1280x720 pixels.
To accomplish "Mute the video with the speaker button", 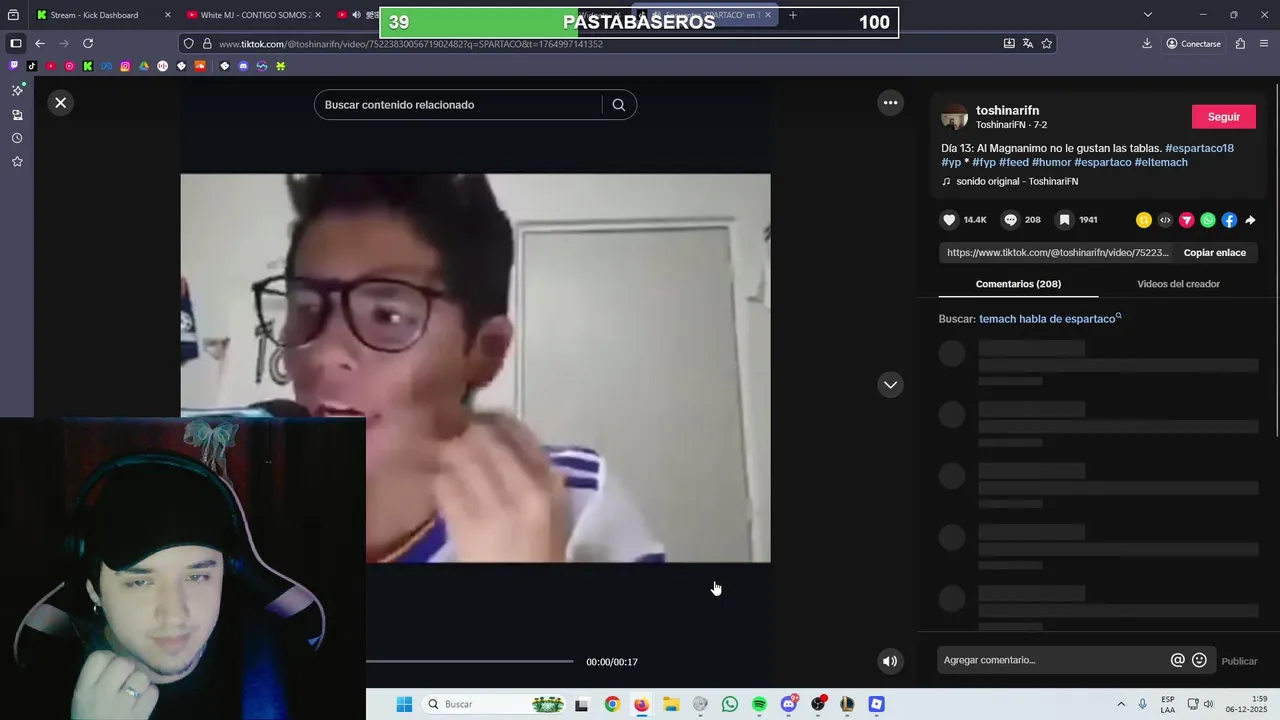I will point(890,661).
